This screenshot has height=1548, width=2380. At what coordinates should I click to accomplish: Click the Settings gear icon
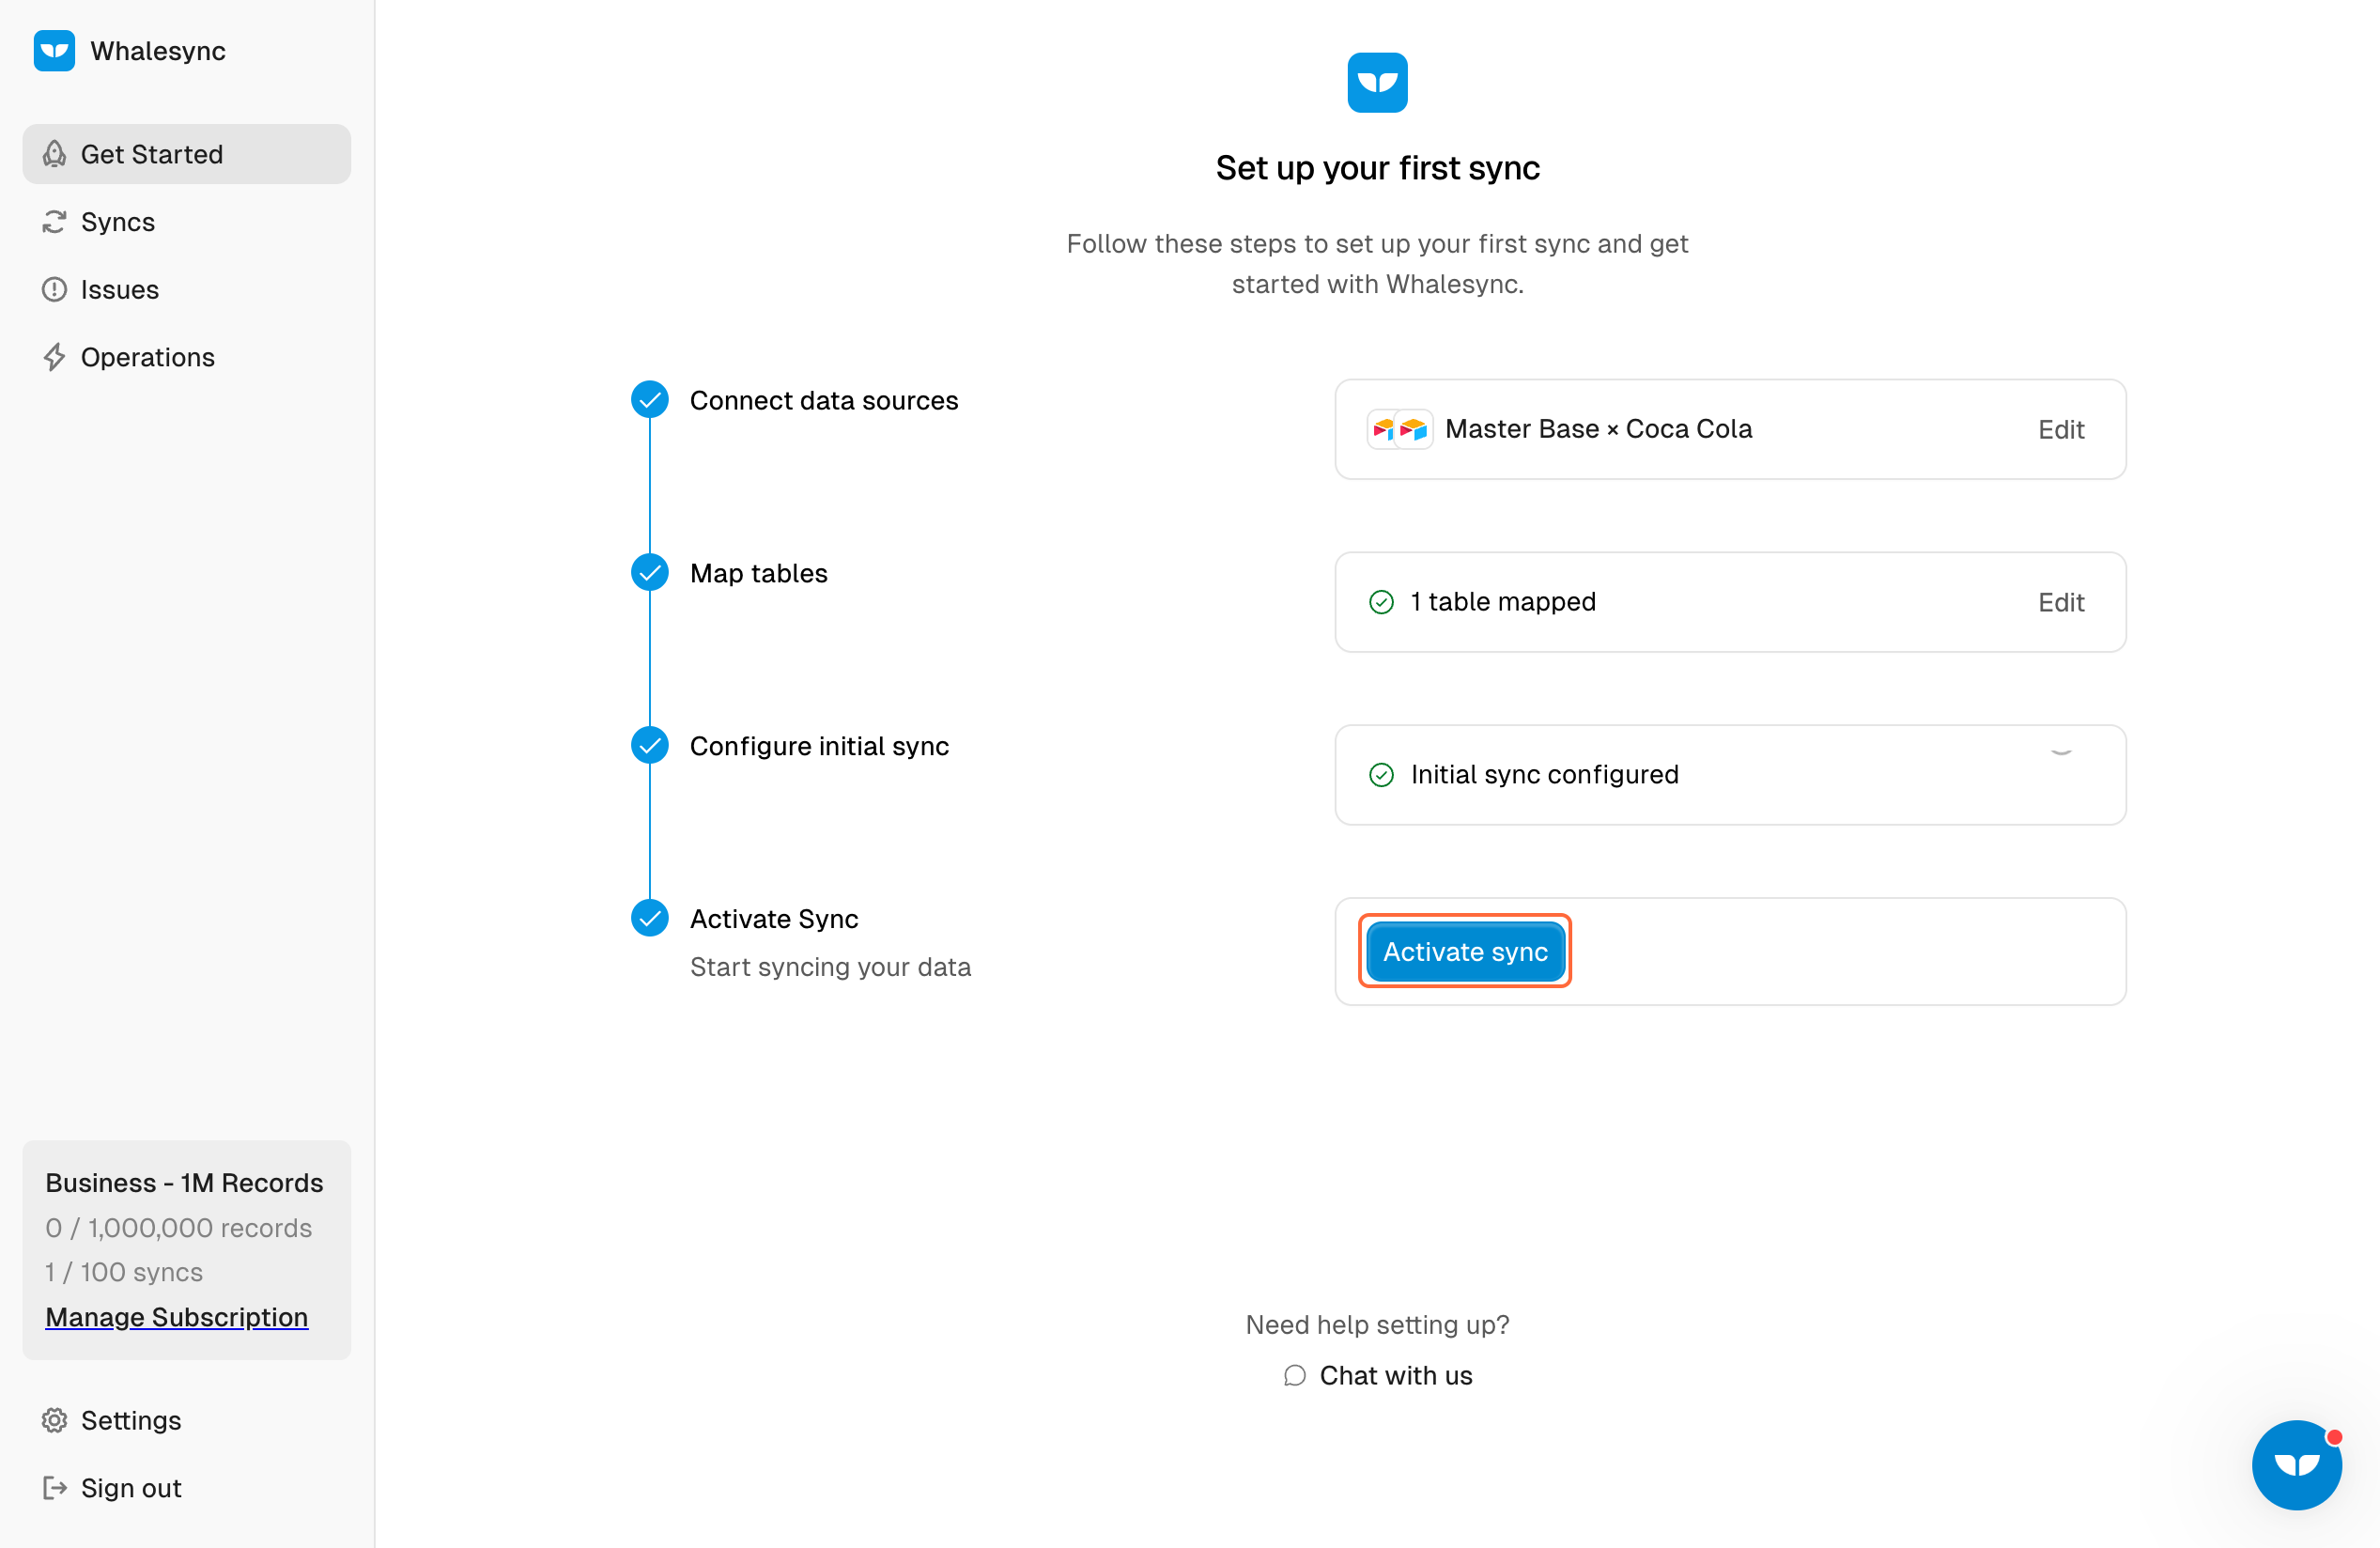tap(54, 1420)
